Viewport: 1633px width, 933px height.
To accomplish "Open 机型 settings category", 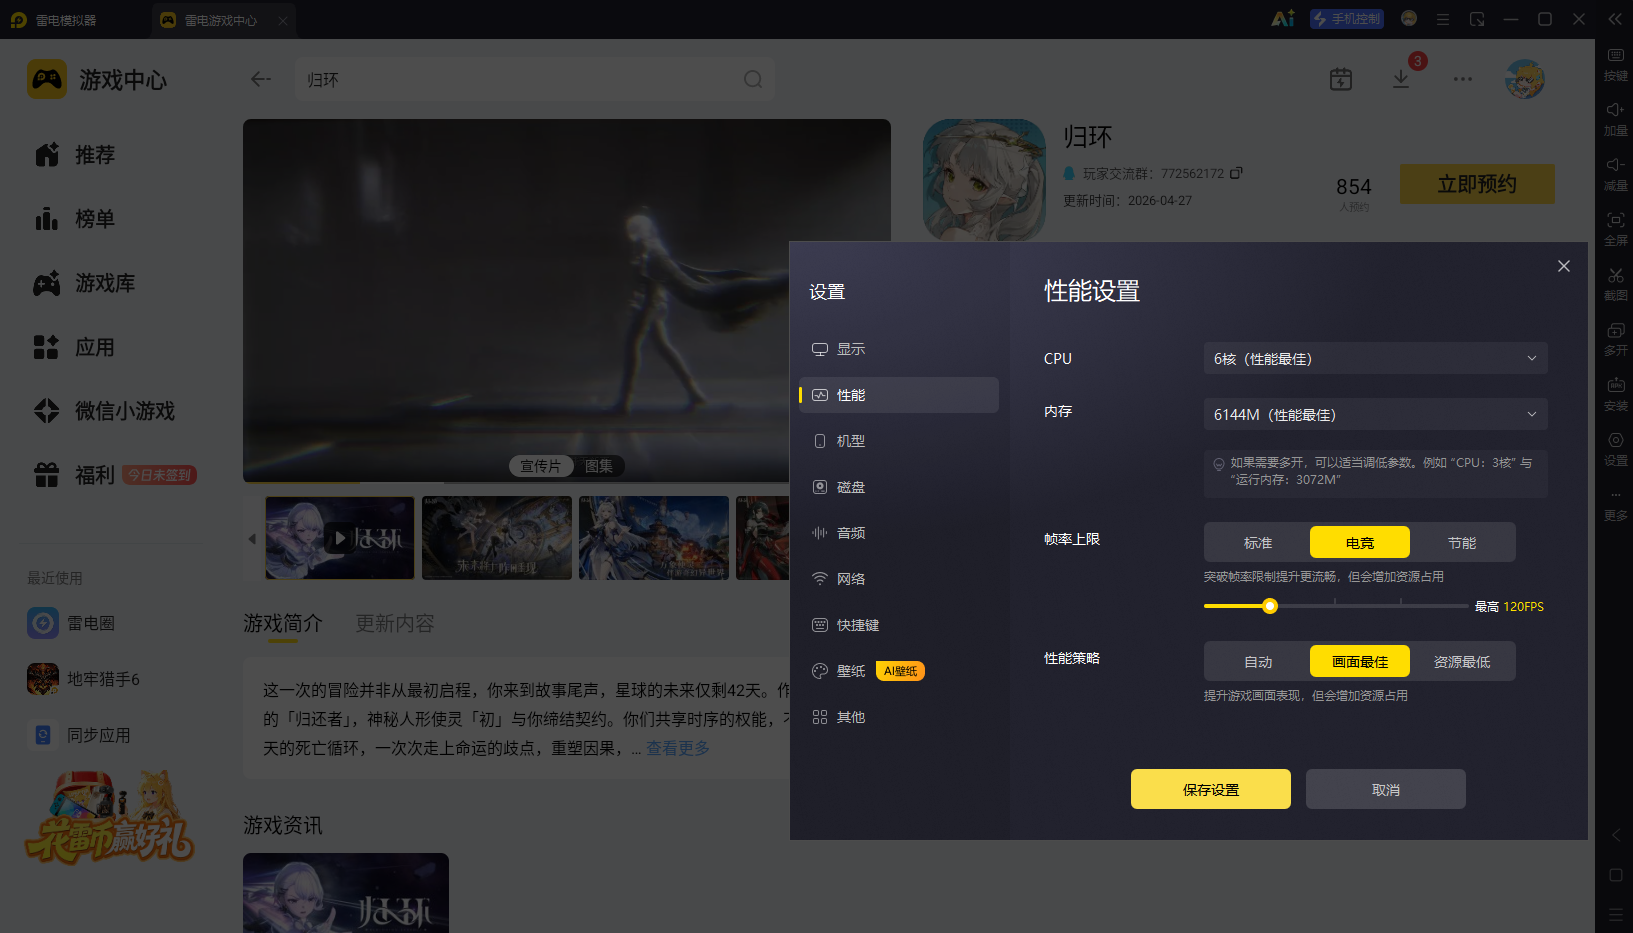I will tap(899, 441).
